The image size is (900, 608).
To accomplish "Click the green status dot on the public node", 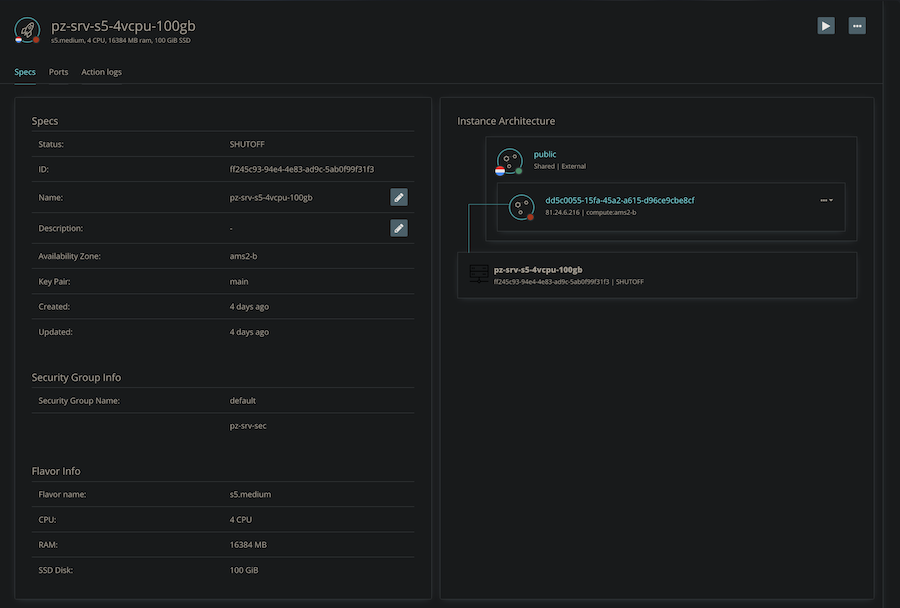I will (518, 171).
